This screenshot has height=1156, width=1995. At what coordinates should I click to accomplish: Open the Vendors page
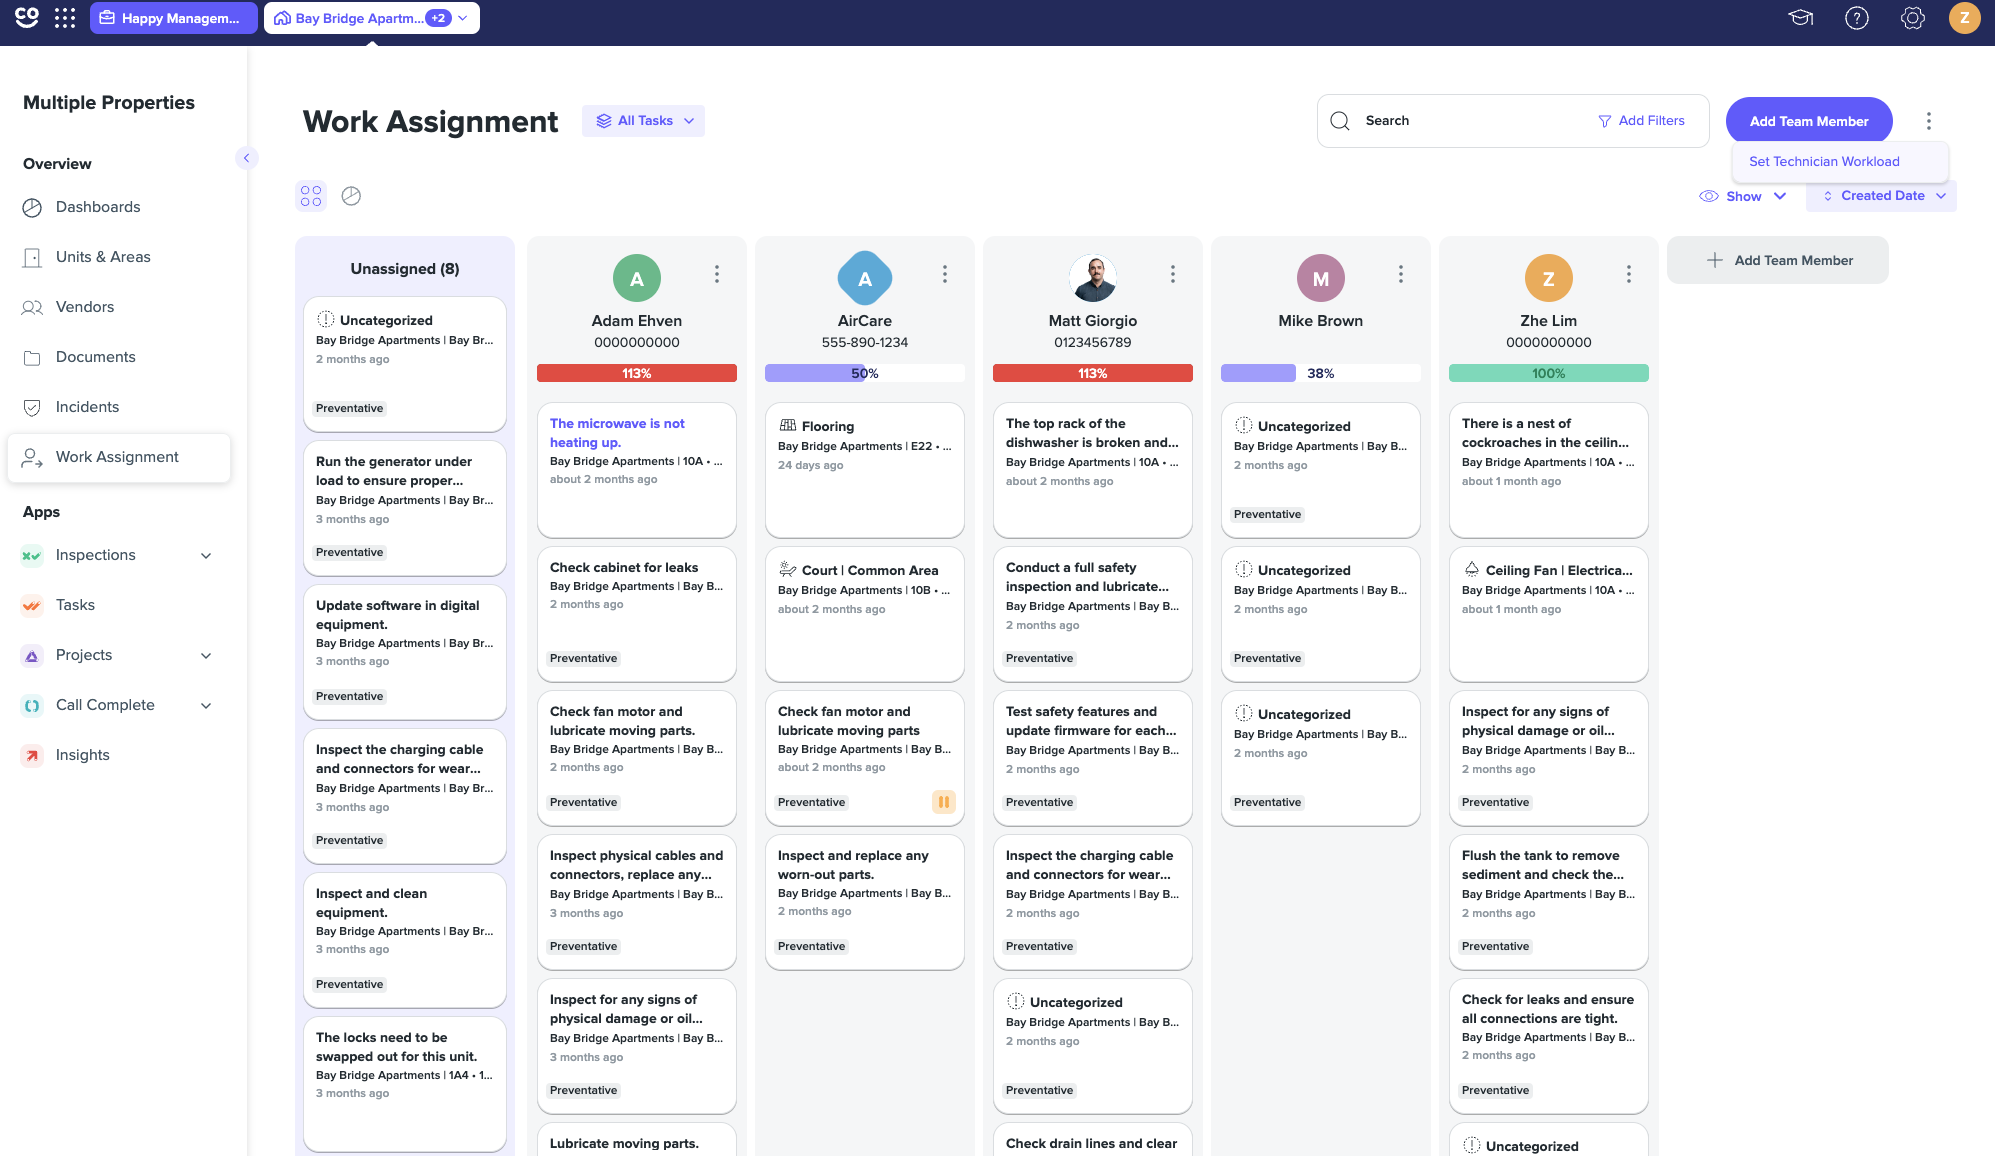click(x=85, y=307)
